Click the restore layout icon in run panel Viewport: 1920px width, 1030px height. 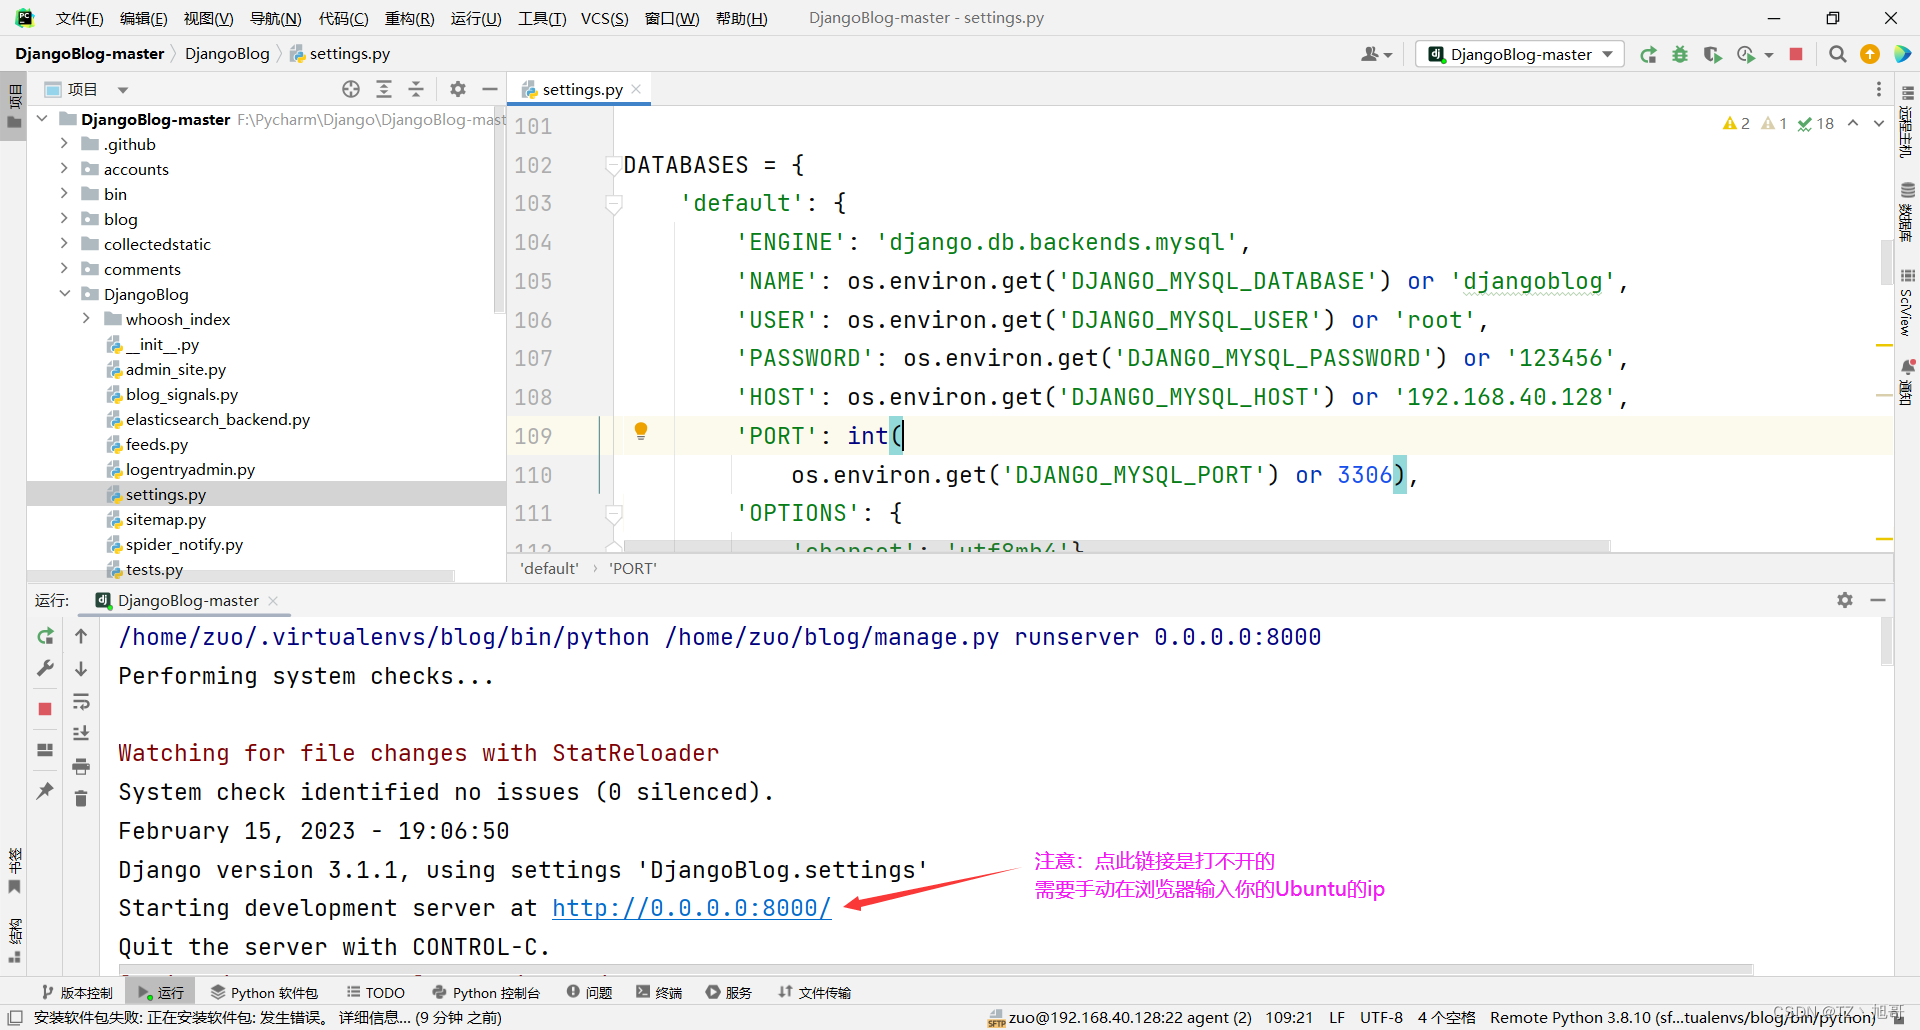click(x=45, y=749)
